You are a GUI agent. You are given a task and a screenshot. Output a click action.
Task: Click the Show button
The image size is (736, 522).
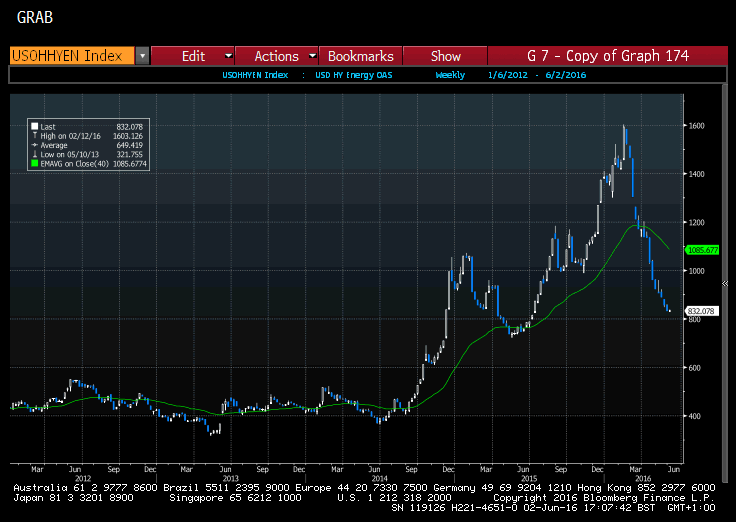pyautogui.click(x=446, y=56)
